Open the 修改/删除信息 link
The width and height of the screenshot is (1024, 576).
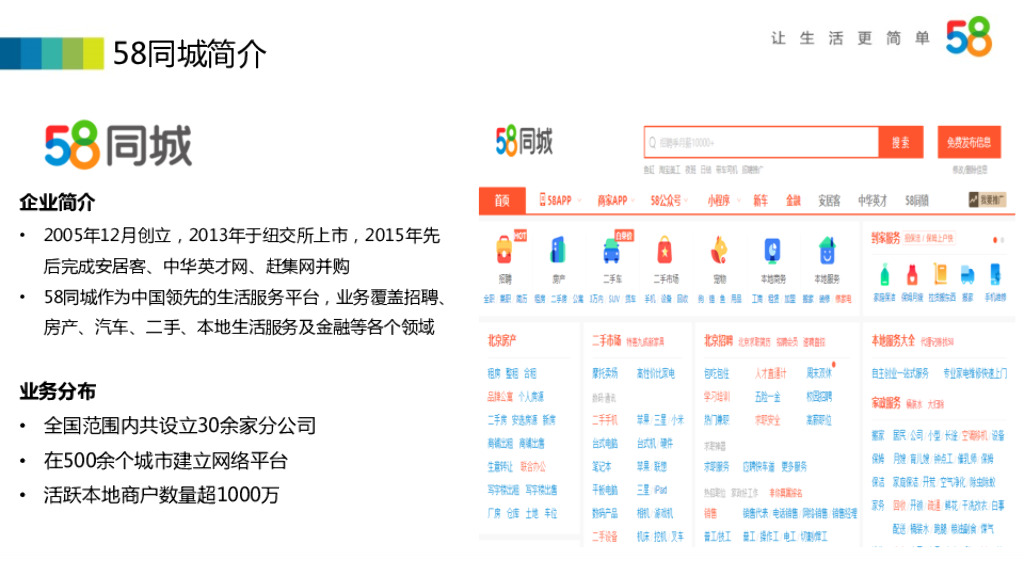point(969,170)
